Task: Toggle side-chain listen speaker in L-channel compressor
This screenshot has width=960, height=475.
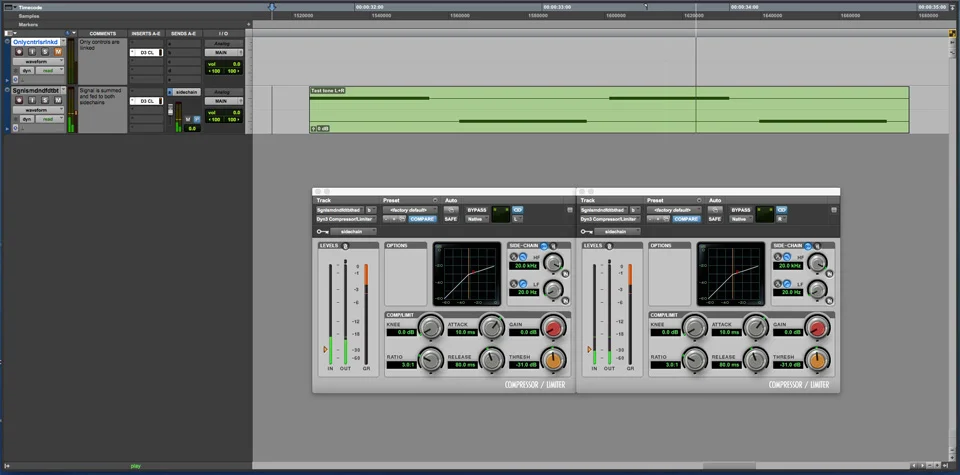Action: [x=553, y=245]
